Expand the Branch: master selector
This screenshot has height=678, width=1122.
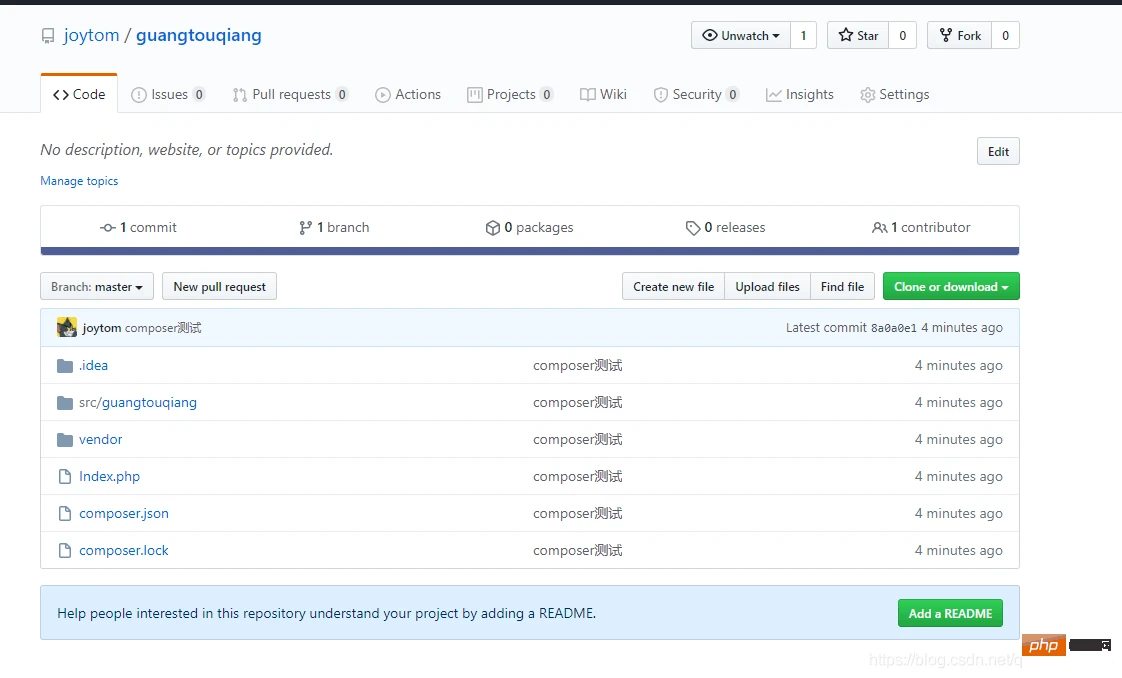point(97,287)
